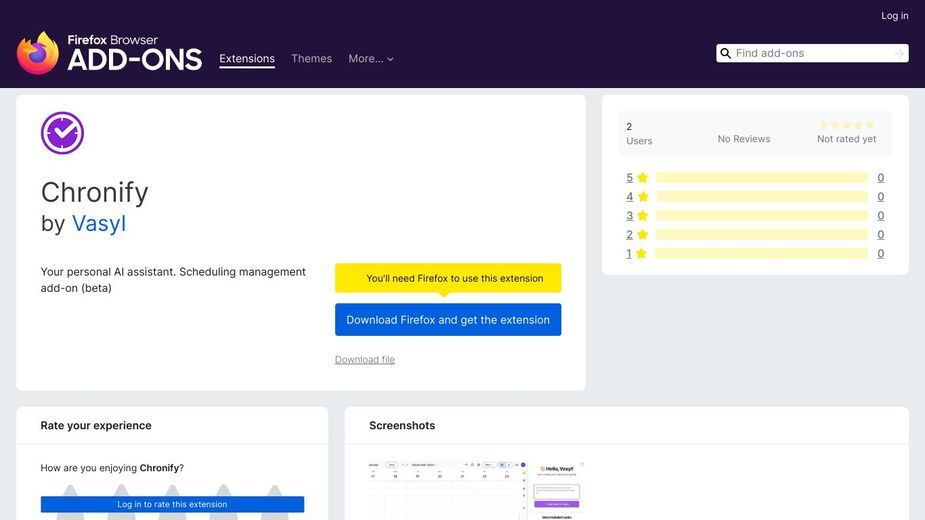Click the 3 star rating number link
The height and width of the screenshot is (520, 925).
629,215
